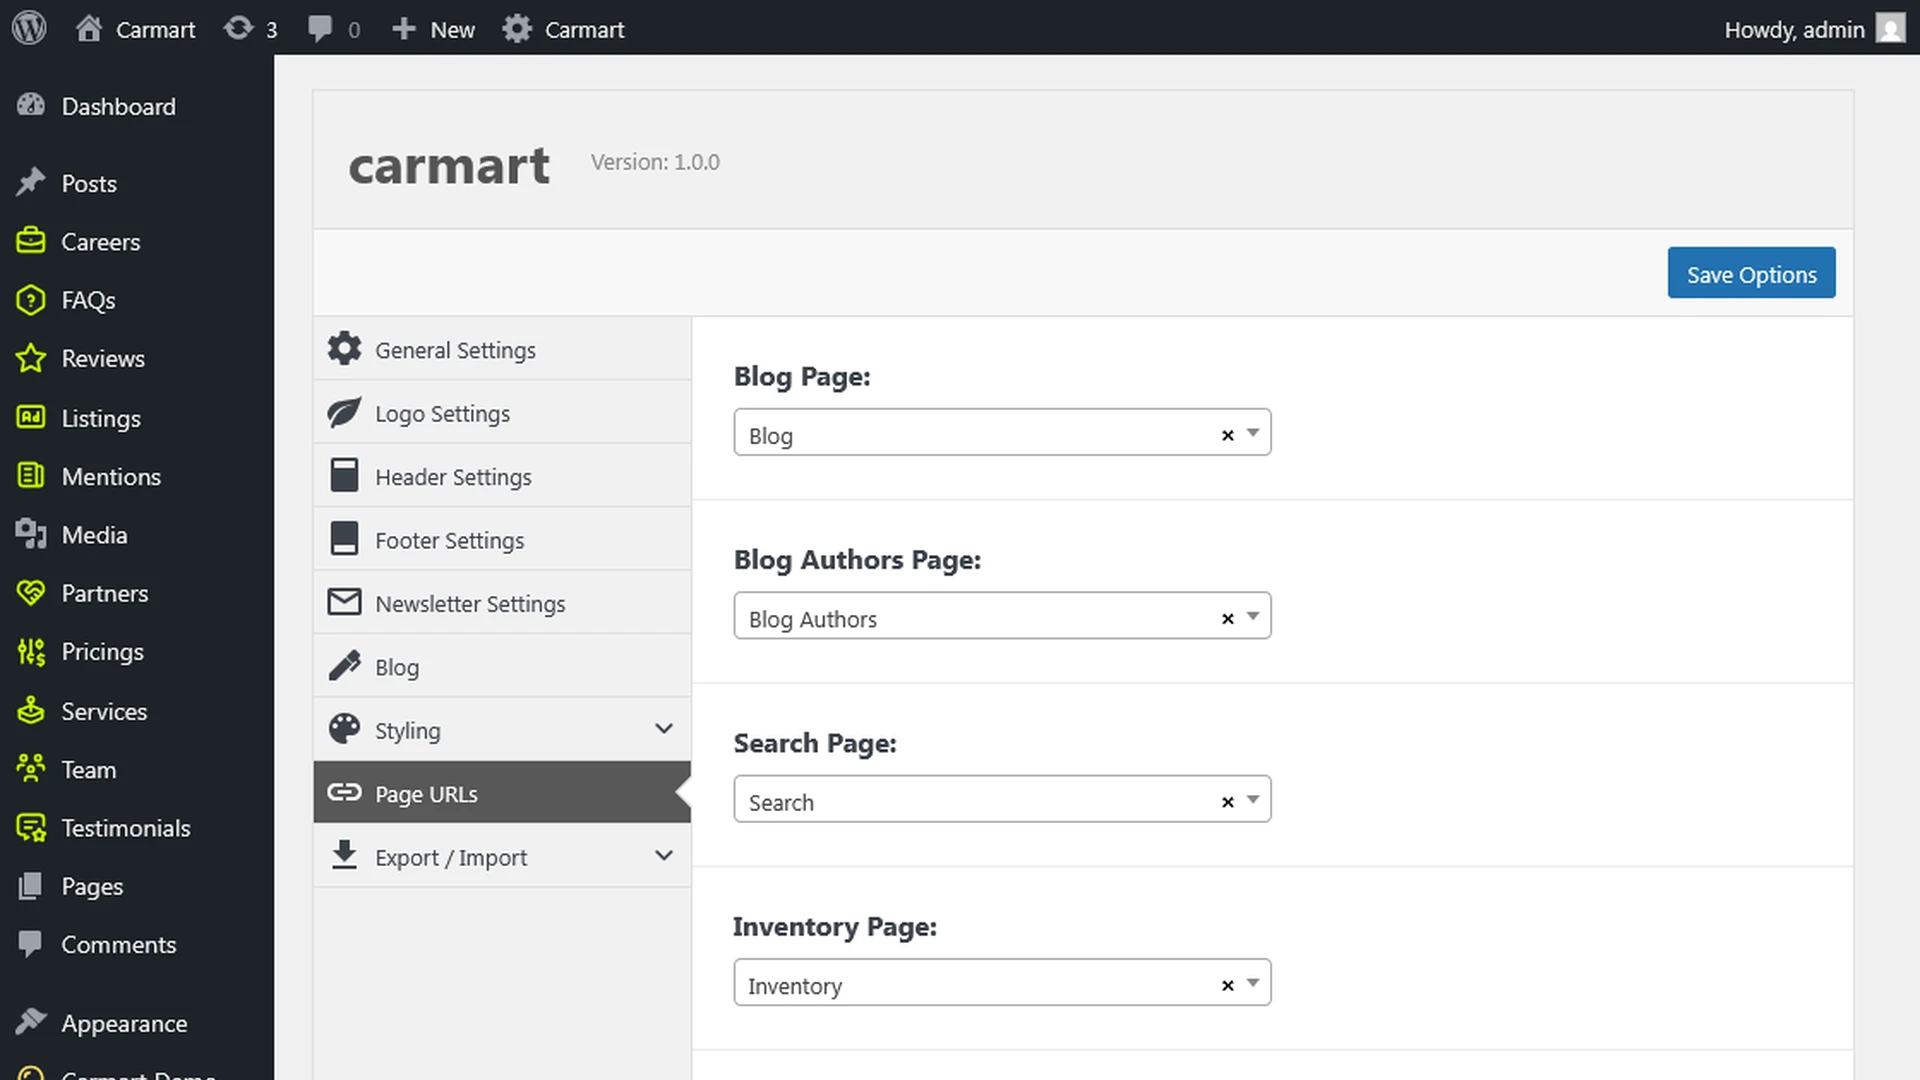Image resolution: width=1920 pixels, height=1080 pixels.
Task: Open the Reviews star icon
Action: pyautogui.click(x=31, y=358)
